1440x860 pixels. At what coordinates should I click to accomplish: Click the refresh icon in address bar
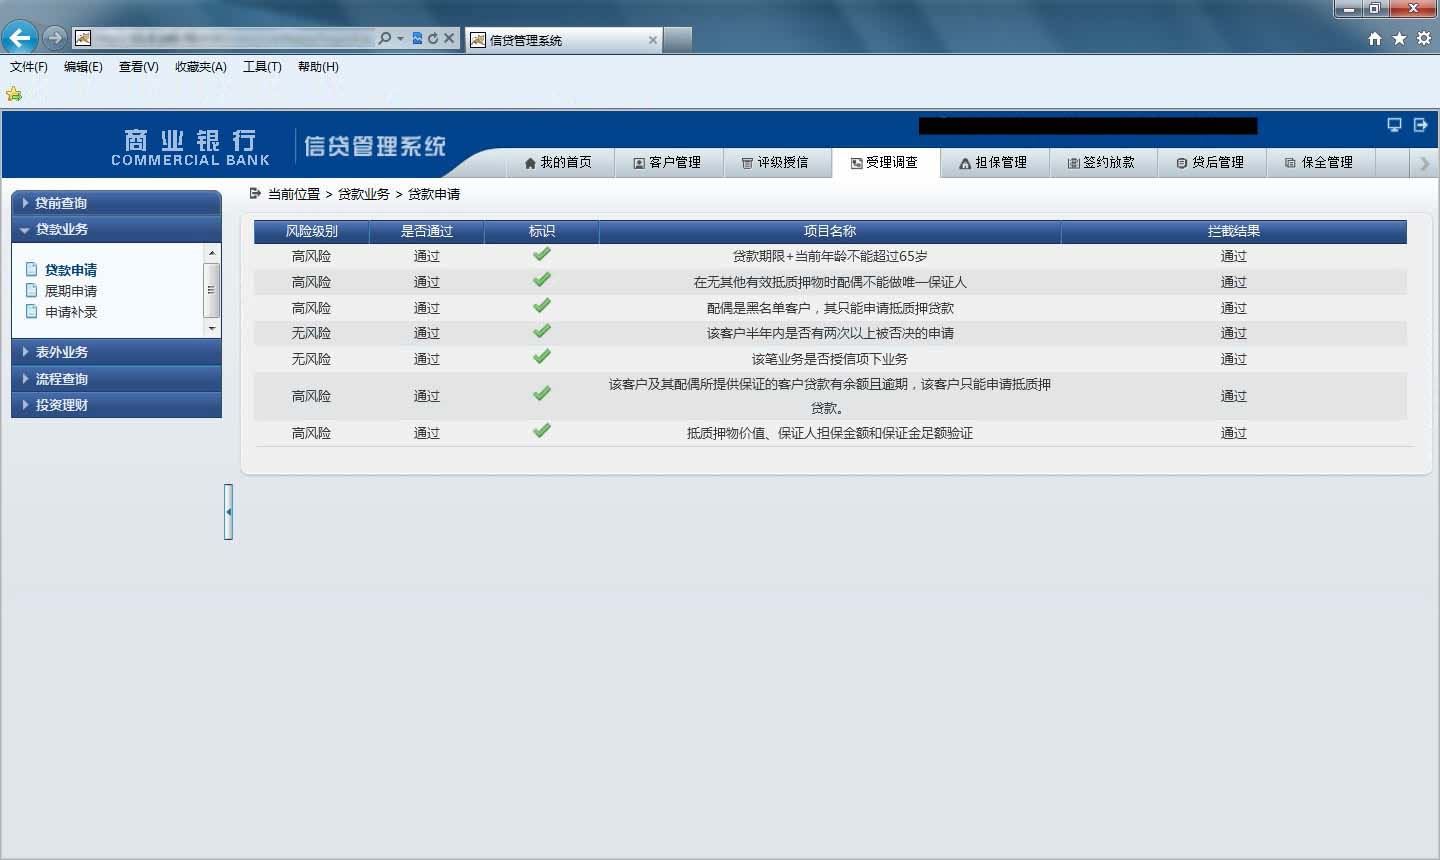coord(433,39)
